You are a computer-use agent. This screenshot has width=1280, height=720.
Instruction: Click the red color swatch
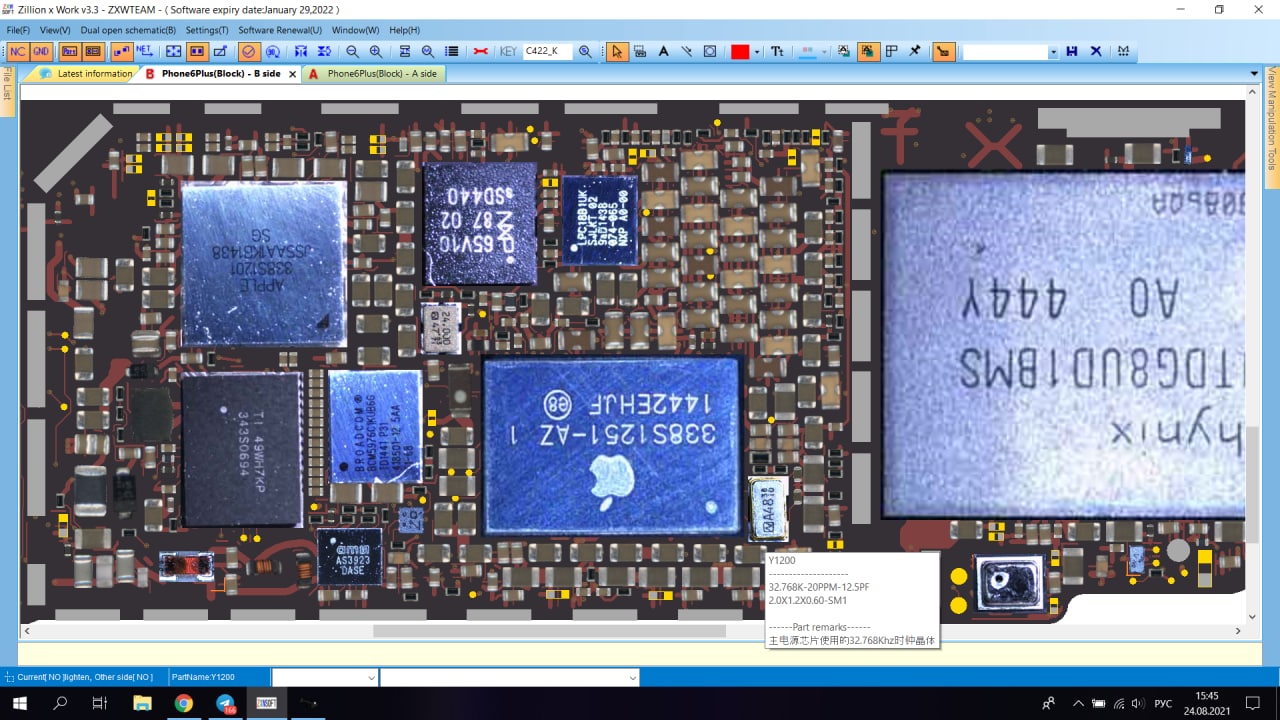click(x=740, y=52)
